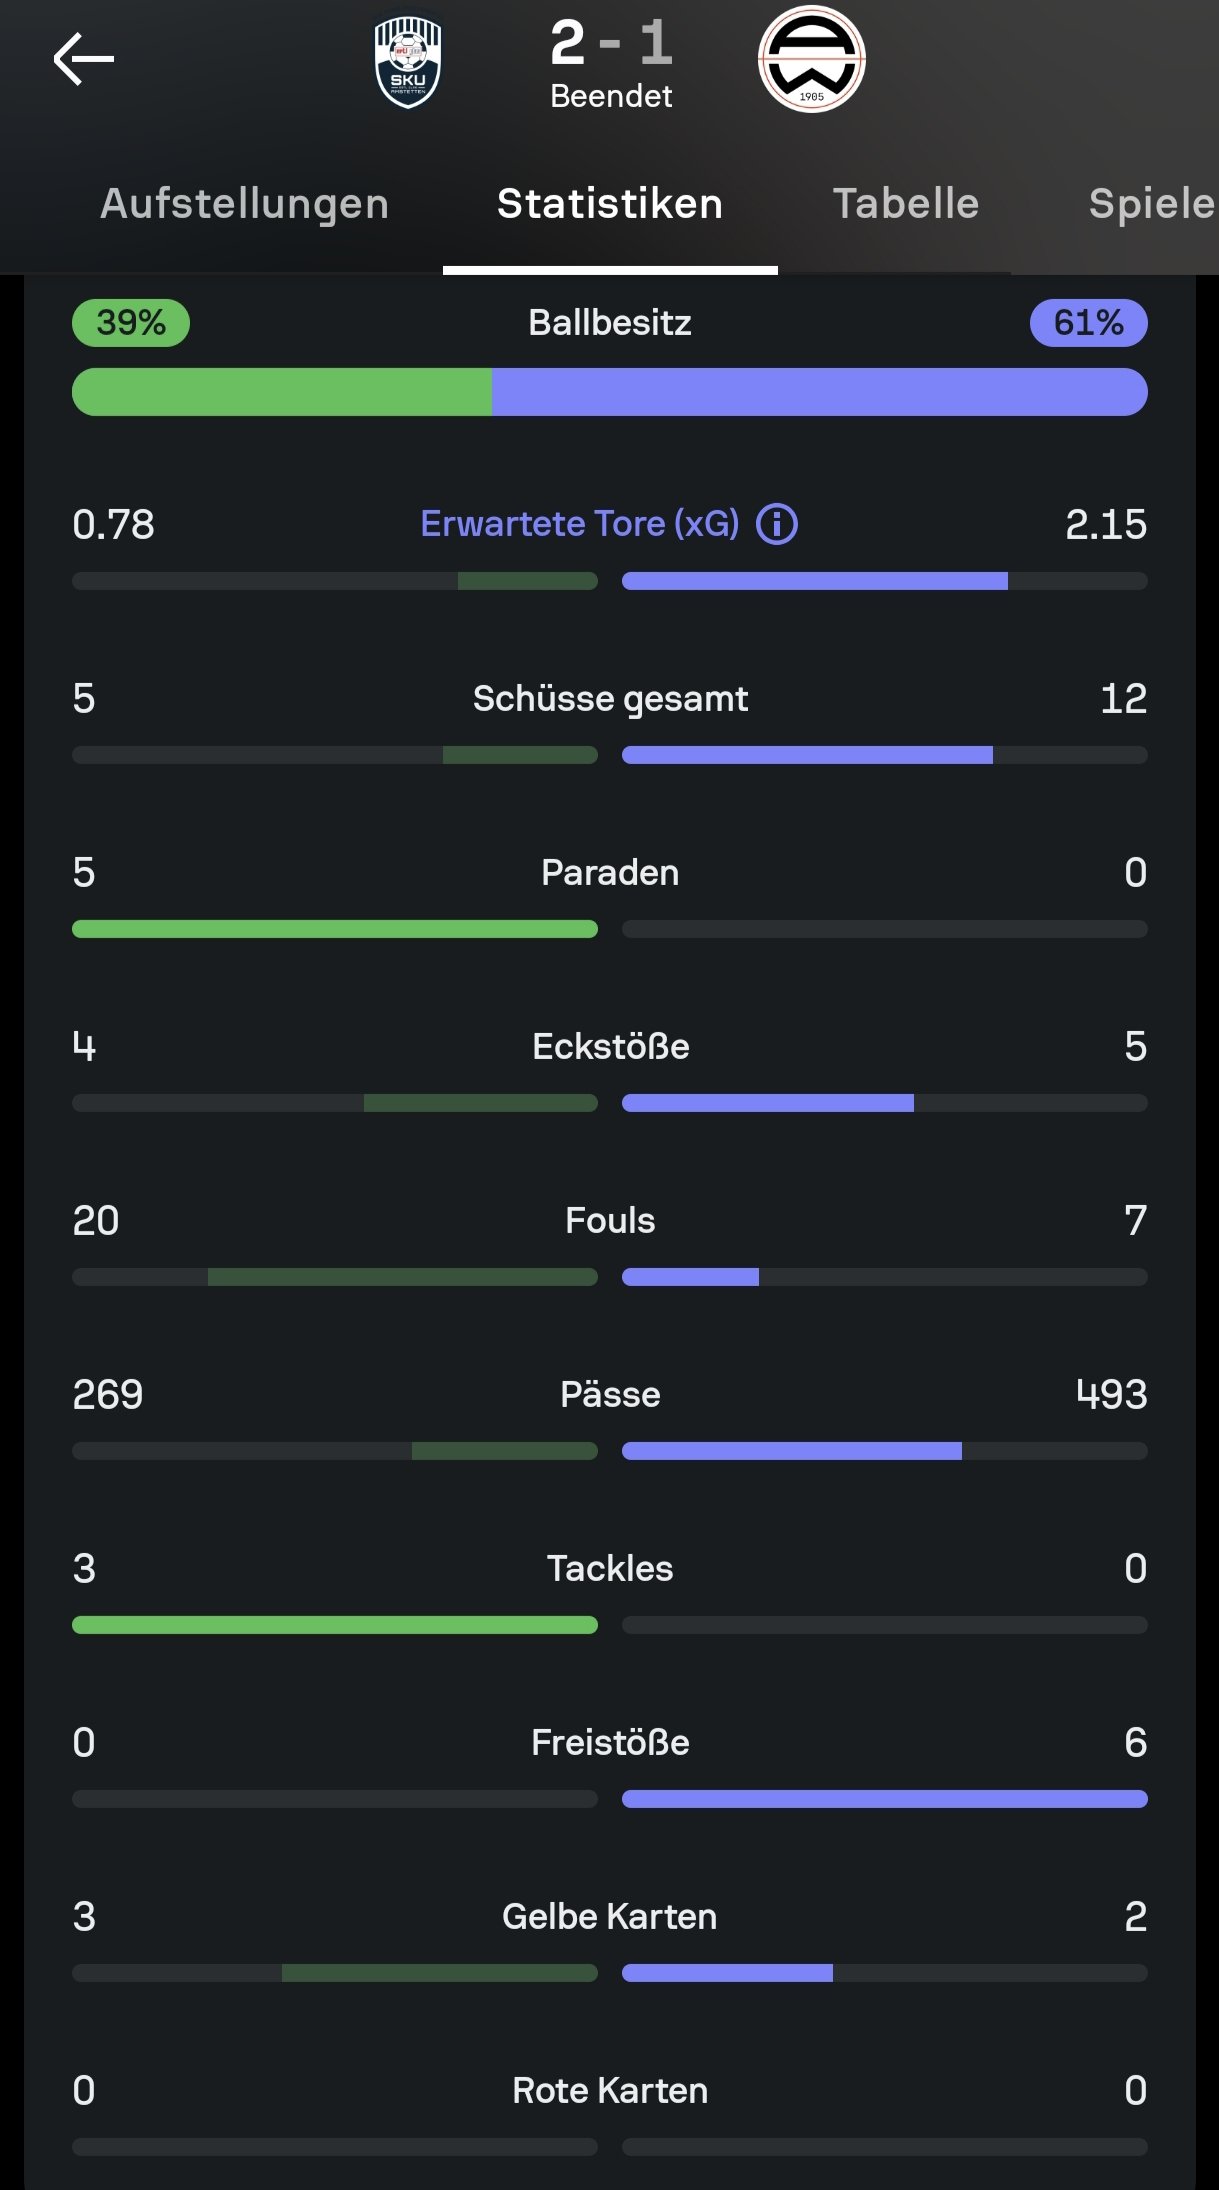Click the green part of Ballbesitz bar
The image size is (1219, 2190).
[282, 392]
